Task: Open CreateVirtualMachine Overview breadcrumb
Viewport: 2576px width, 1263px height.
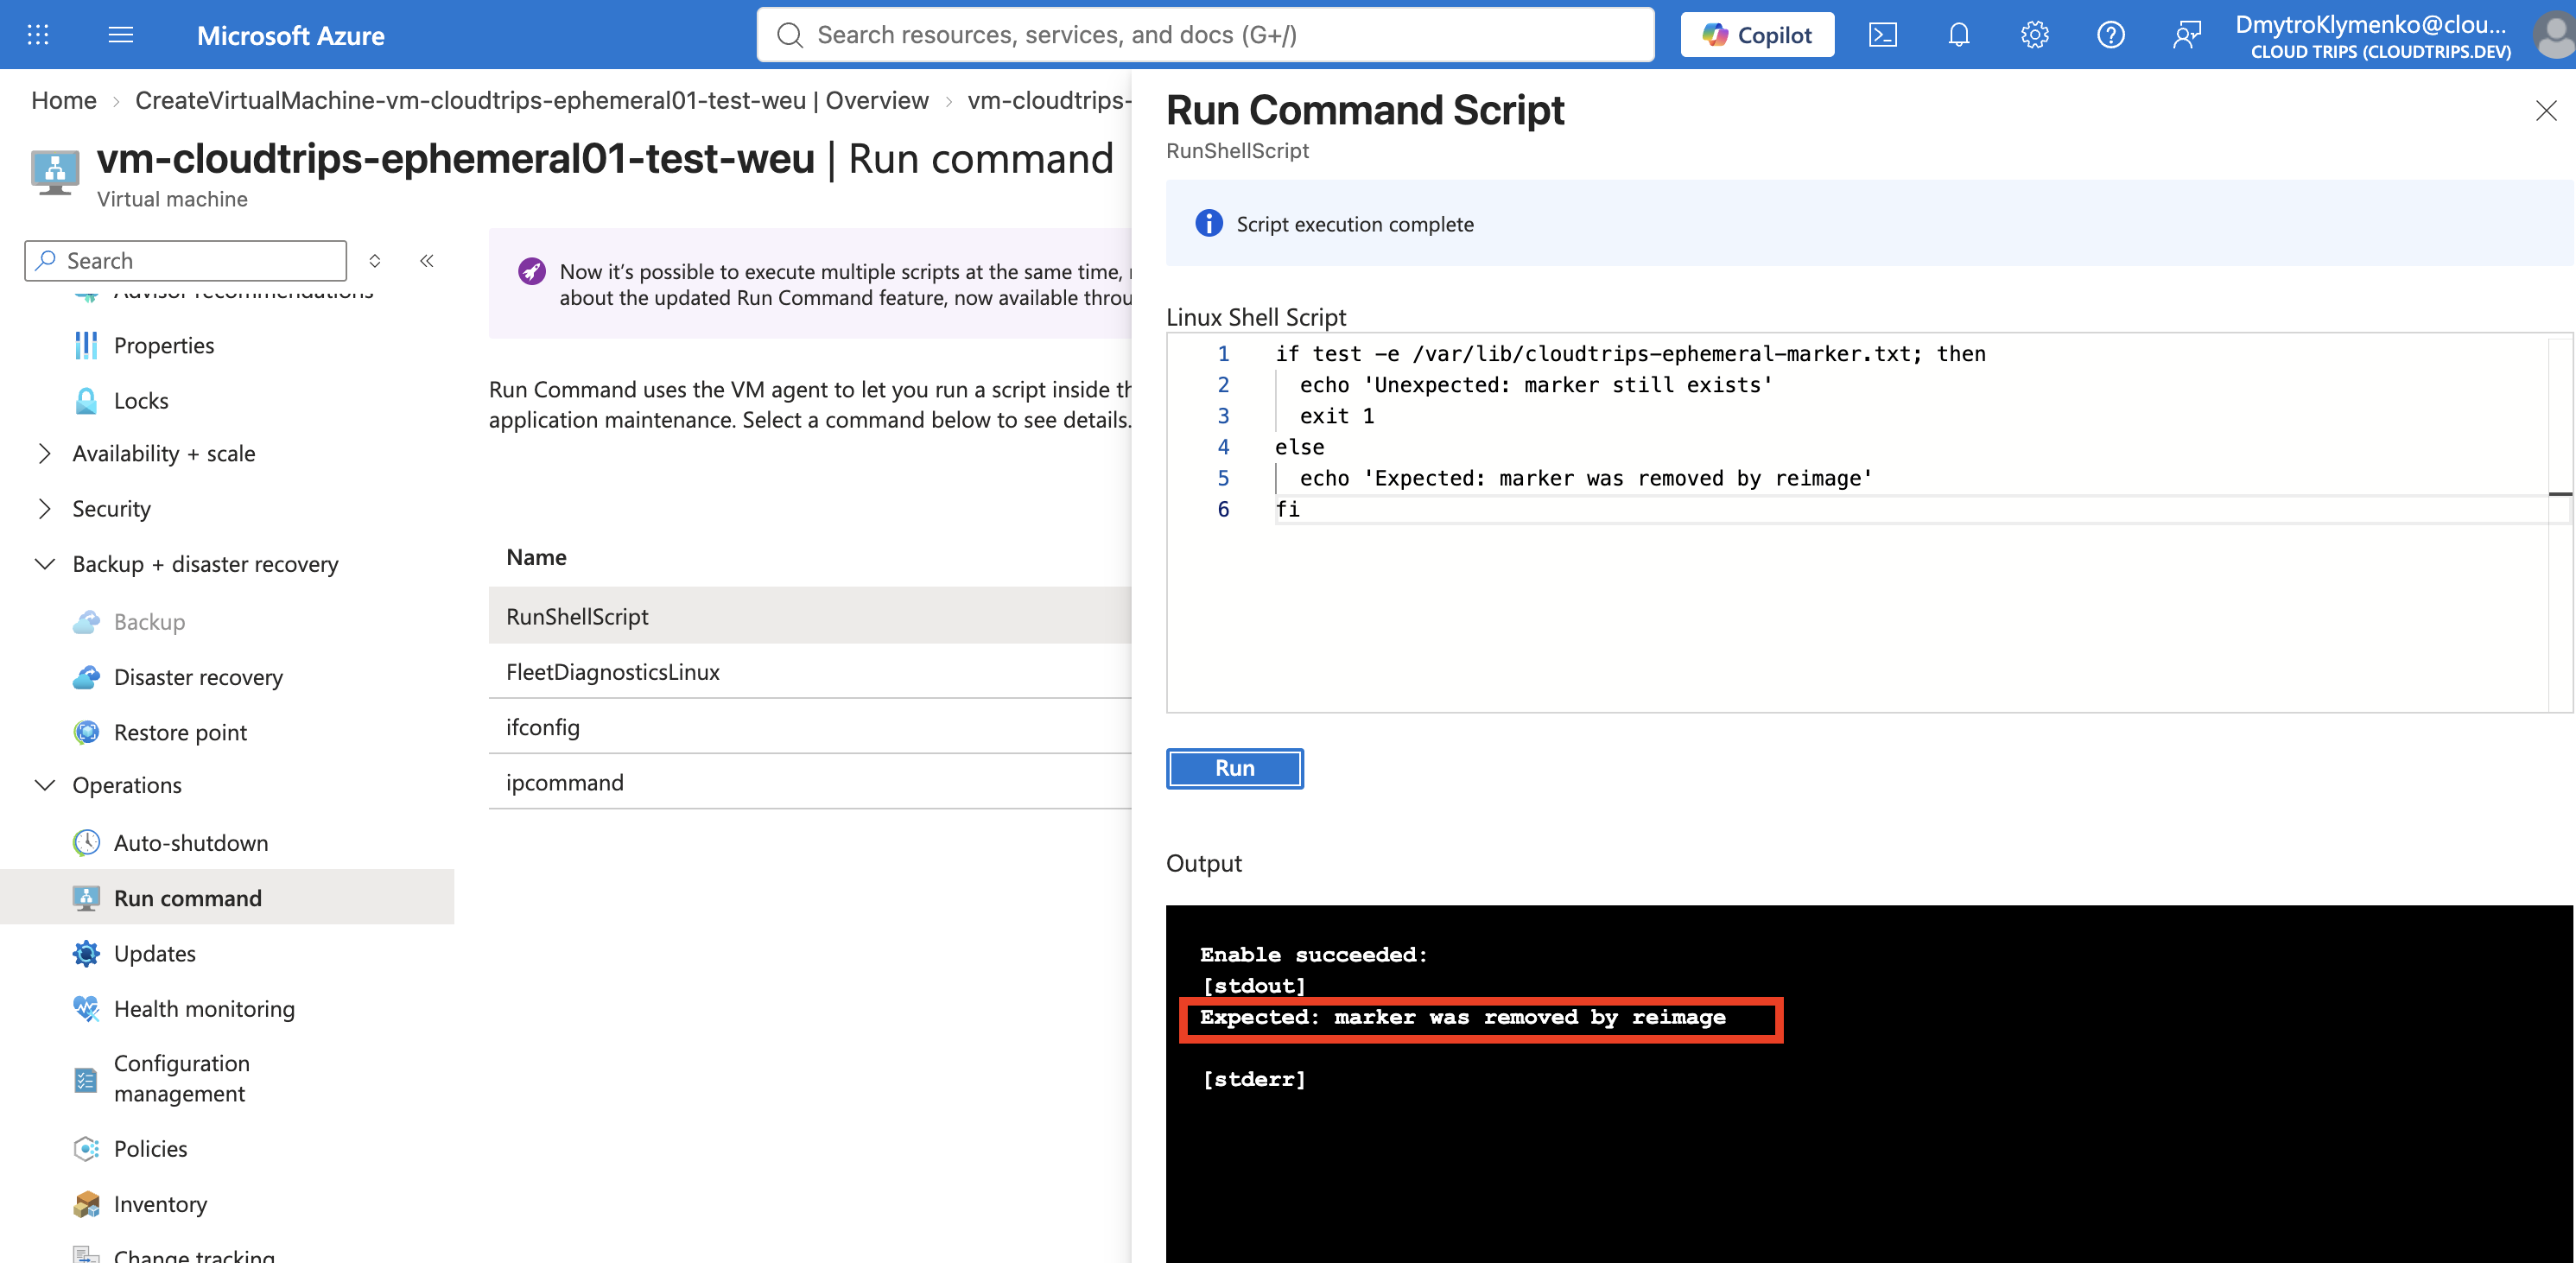Action: (x=532, y=100)
